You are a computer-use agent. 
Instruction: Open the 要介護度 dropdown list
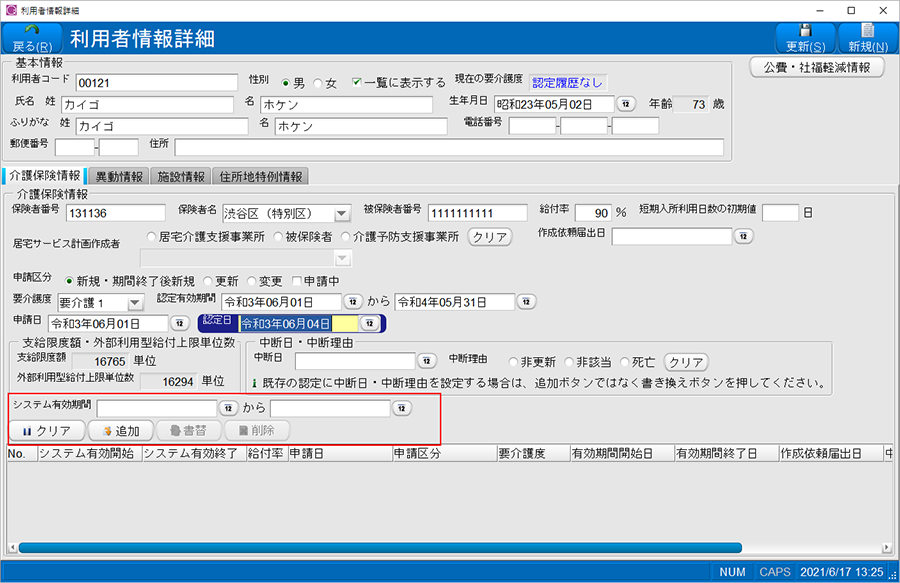point(136,302)
